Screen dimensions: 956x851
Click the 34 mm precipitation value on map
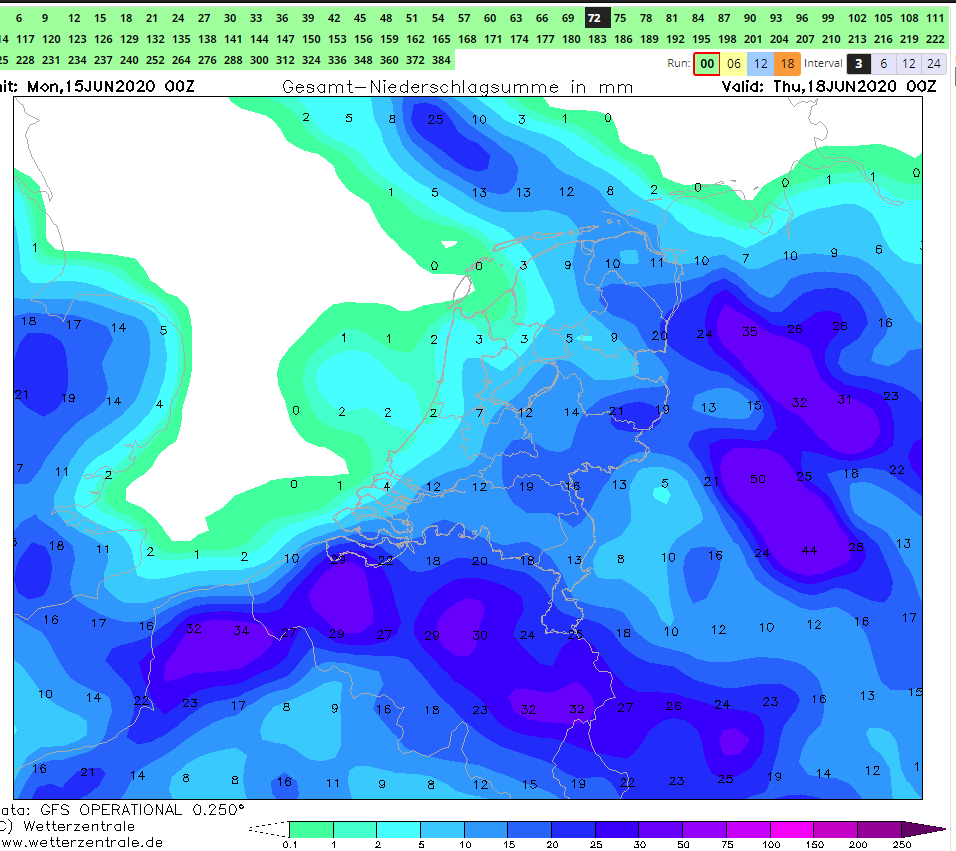click(x=241, y=630)
